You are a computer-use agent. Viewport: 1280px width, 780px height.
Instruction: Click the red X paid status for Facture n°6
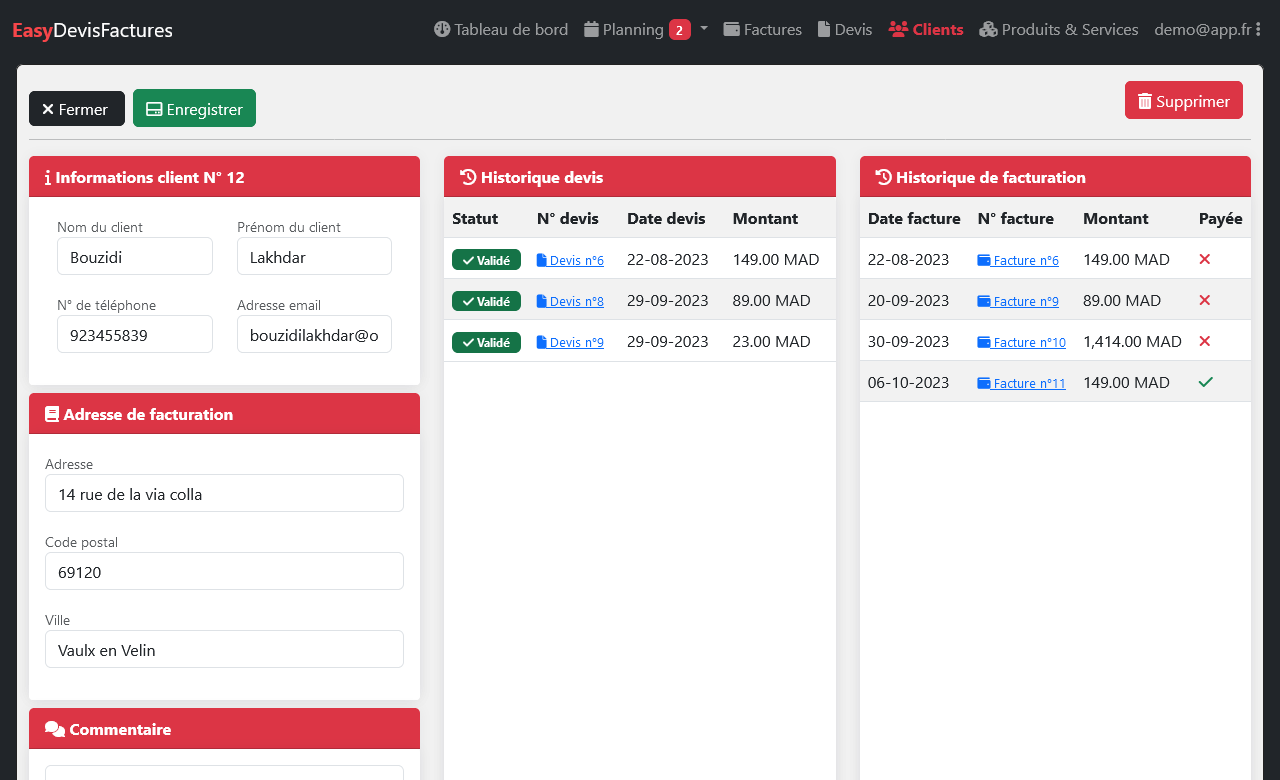coord(1204,259)
